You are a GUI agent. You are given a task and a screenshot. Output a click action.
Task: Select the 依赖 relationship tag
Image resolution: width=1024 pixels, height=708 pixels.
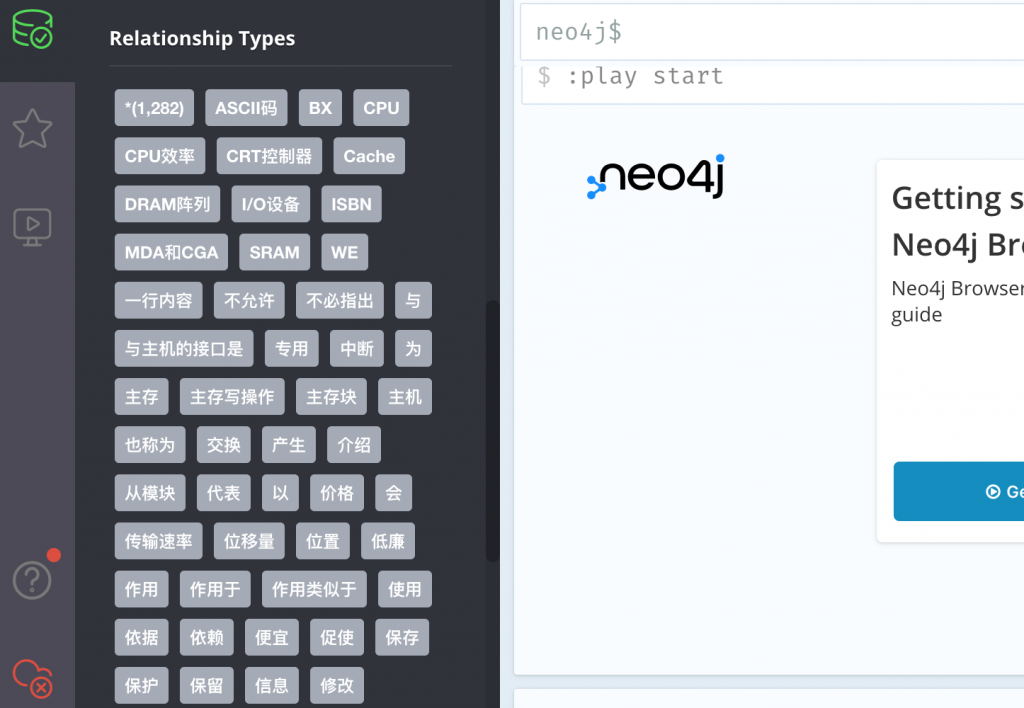(x=207, y=637)
